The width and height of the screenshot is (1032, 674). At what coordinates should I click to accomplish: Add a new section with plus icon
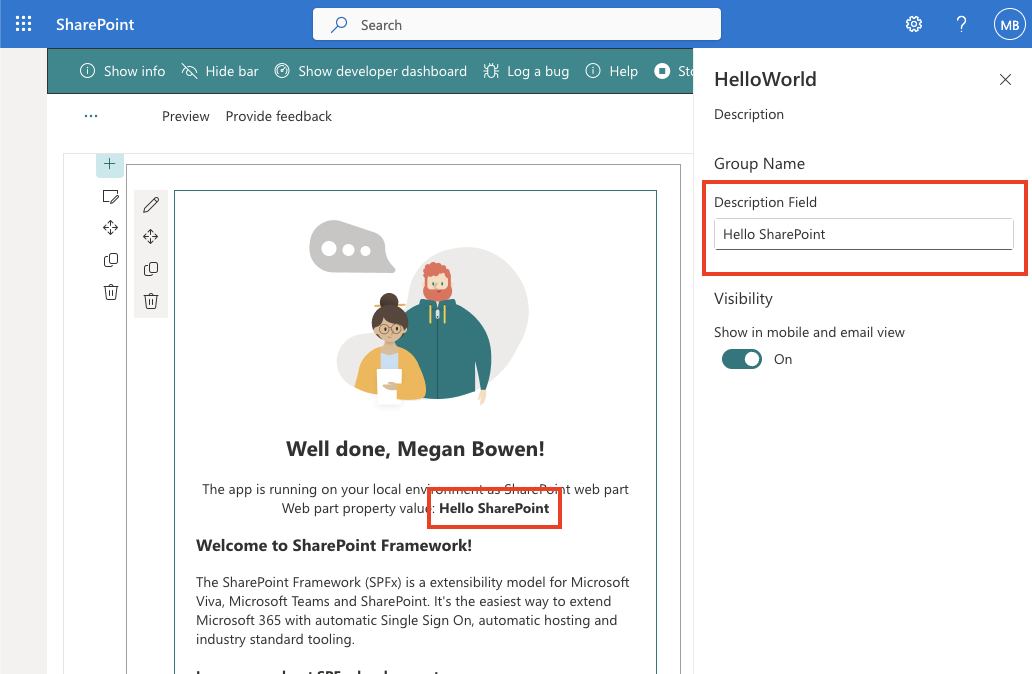110,164
